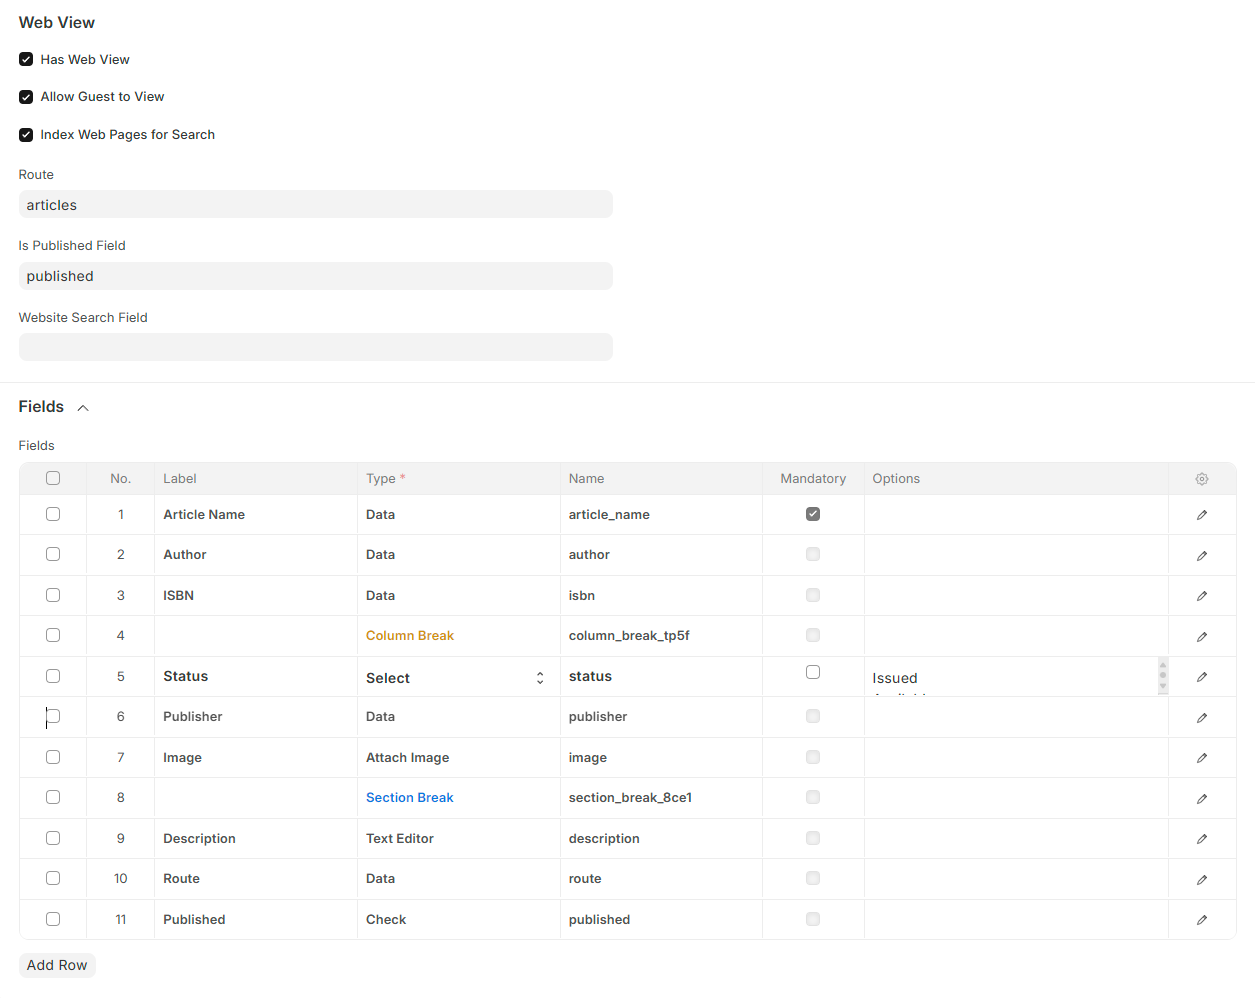Edit the Article Name row via pencil icon

pos(1201,514)
